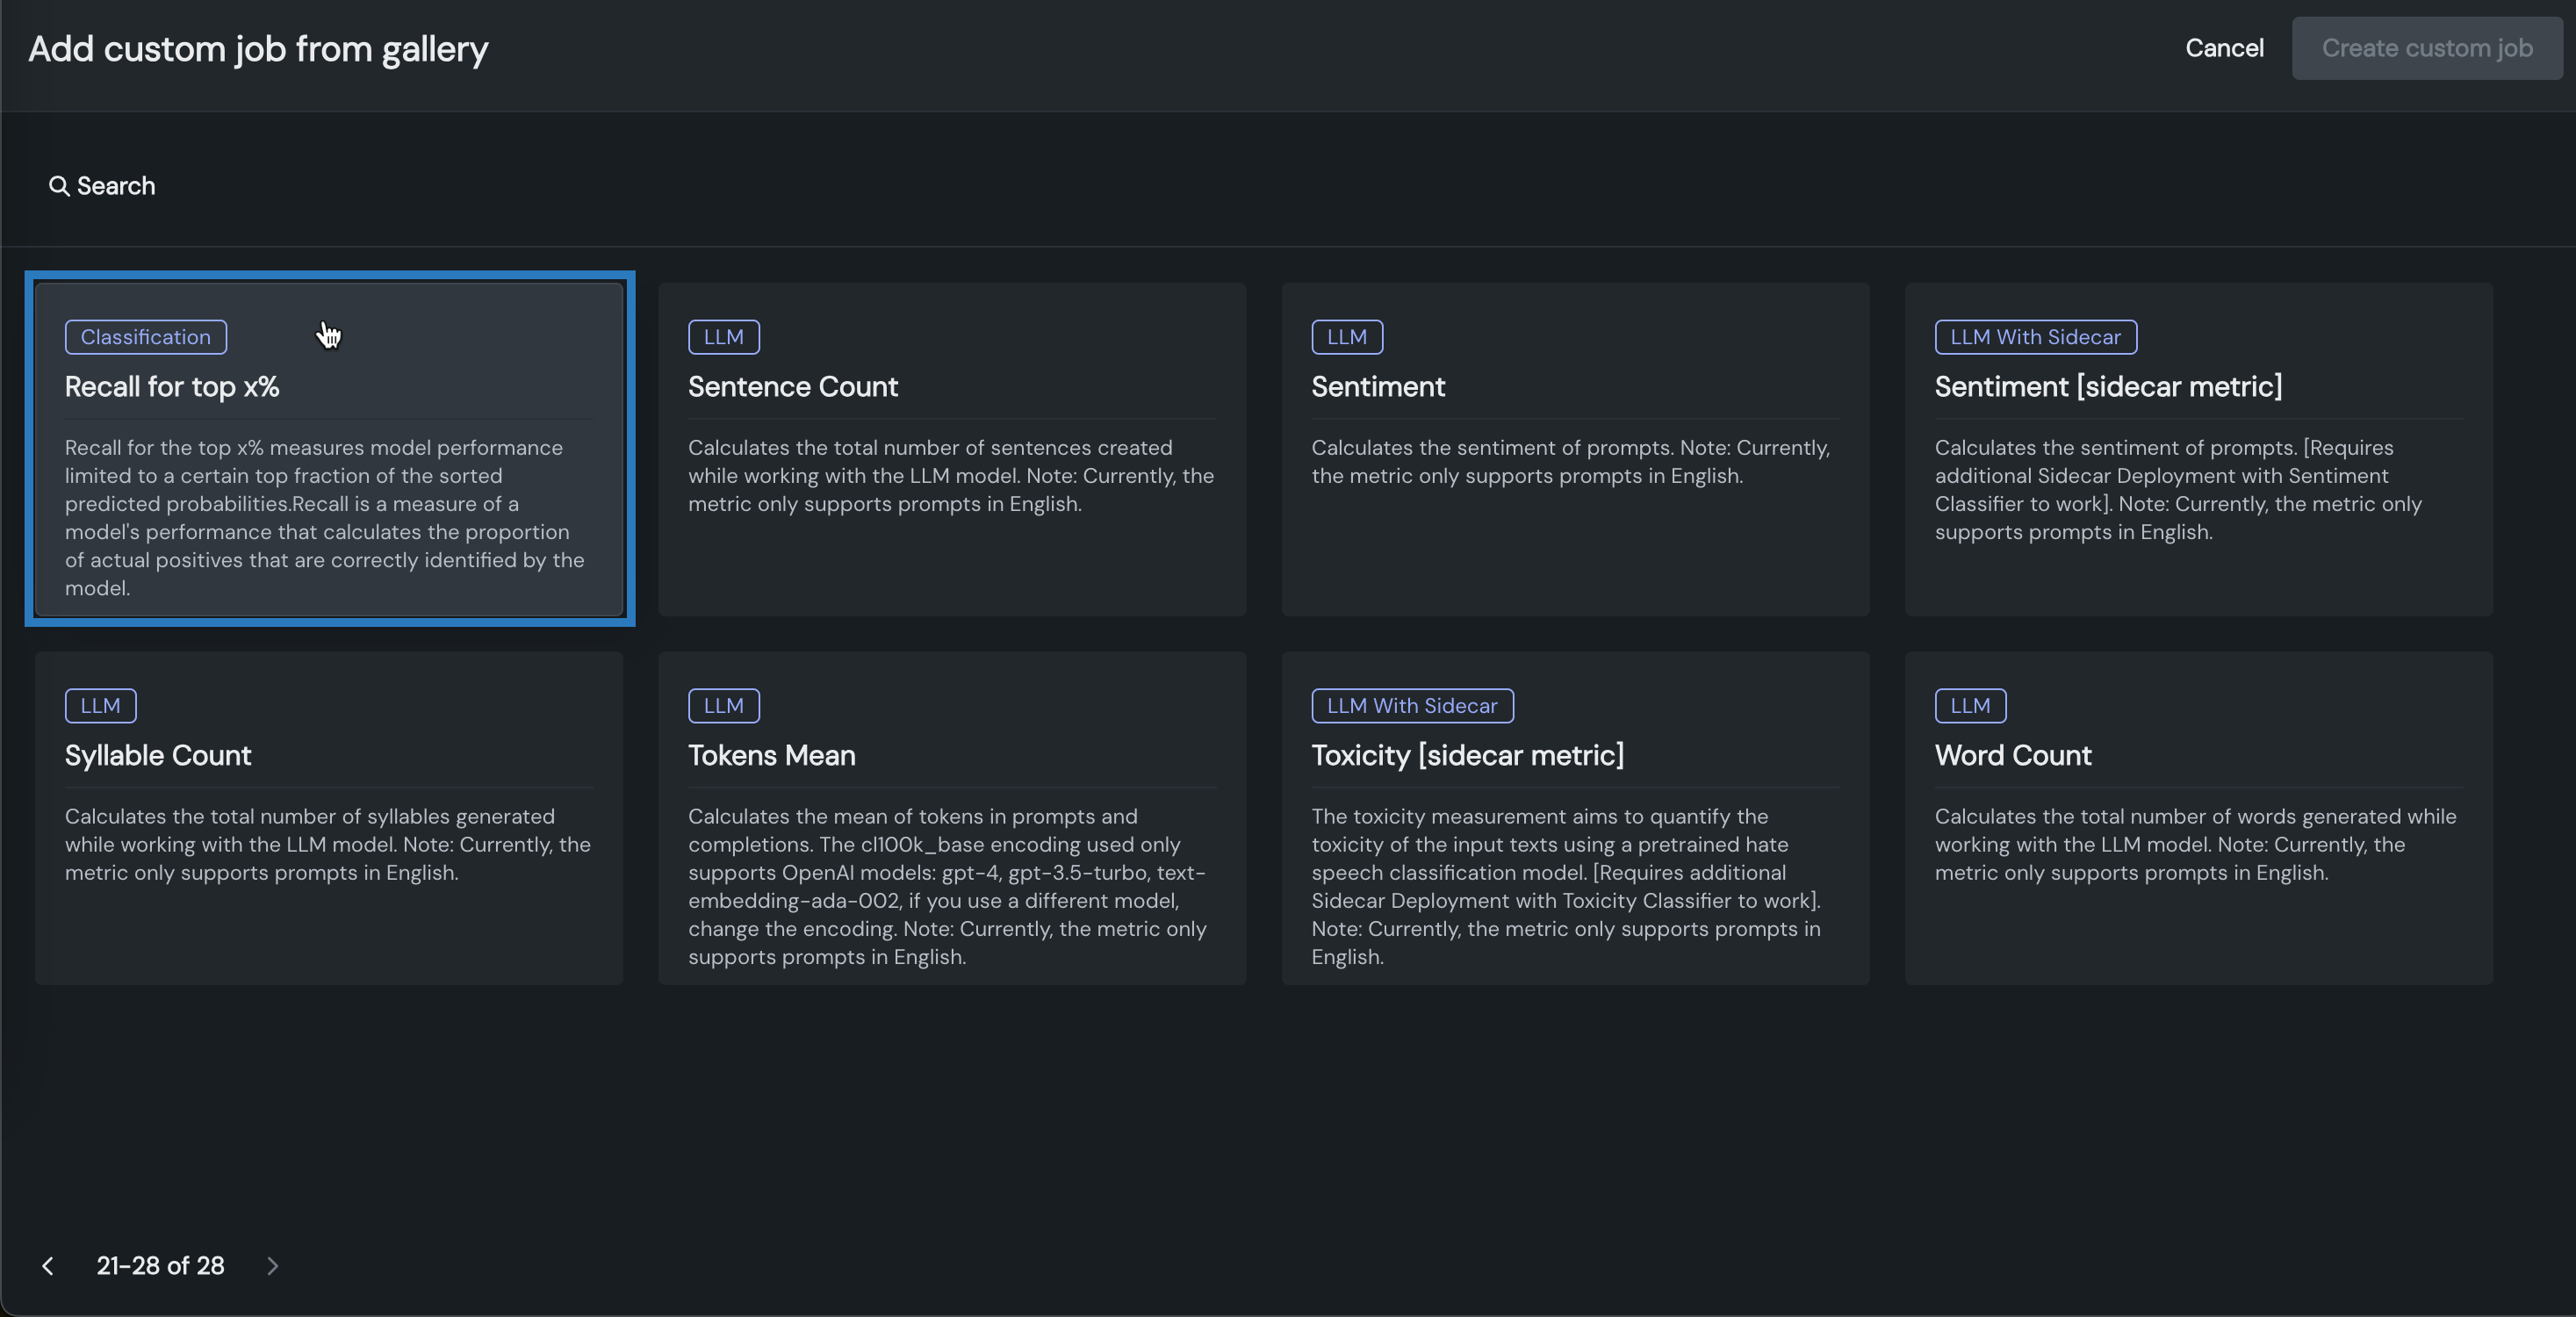Click the 21-28 of 28 pagination label
Viewport: 2576px width, 1317px height.
click(160, 1266)
